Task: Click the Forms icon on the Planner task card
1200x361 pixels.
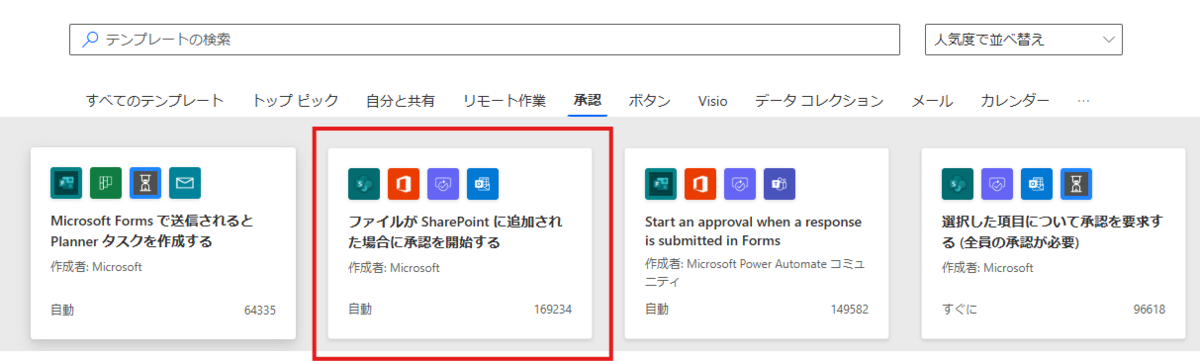Action: 66,183
